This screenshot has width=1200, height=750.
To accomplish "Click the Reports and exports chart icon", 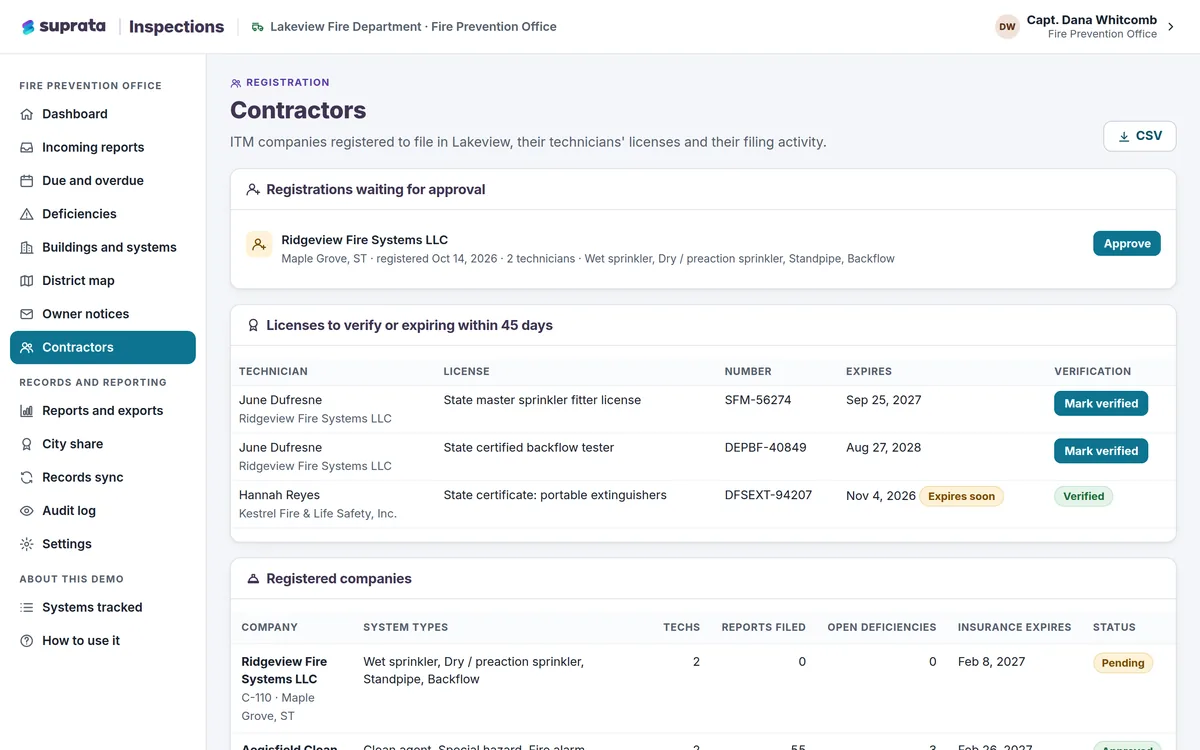I will pyautogui.click(x=27, y=411).
